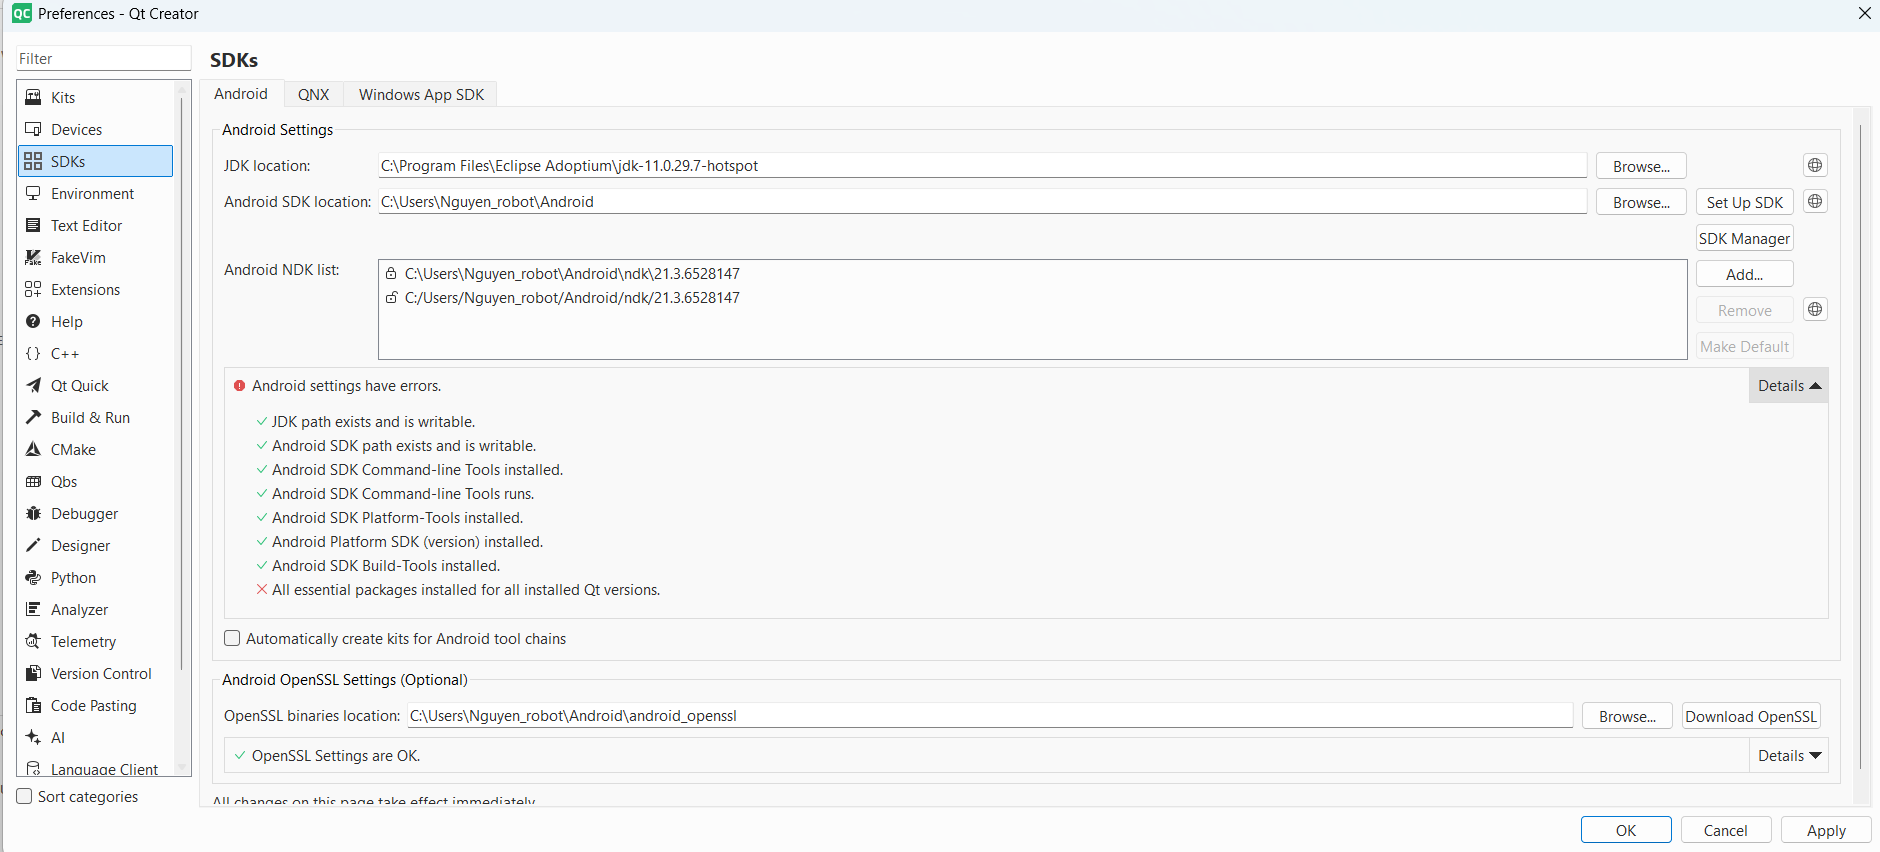Viewport: 1880px width, 852px height.
Task: Click the CMake triangle icon
Action: (x=33, y=449)
